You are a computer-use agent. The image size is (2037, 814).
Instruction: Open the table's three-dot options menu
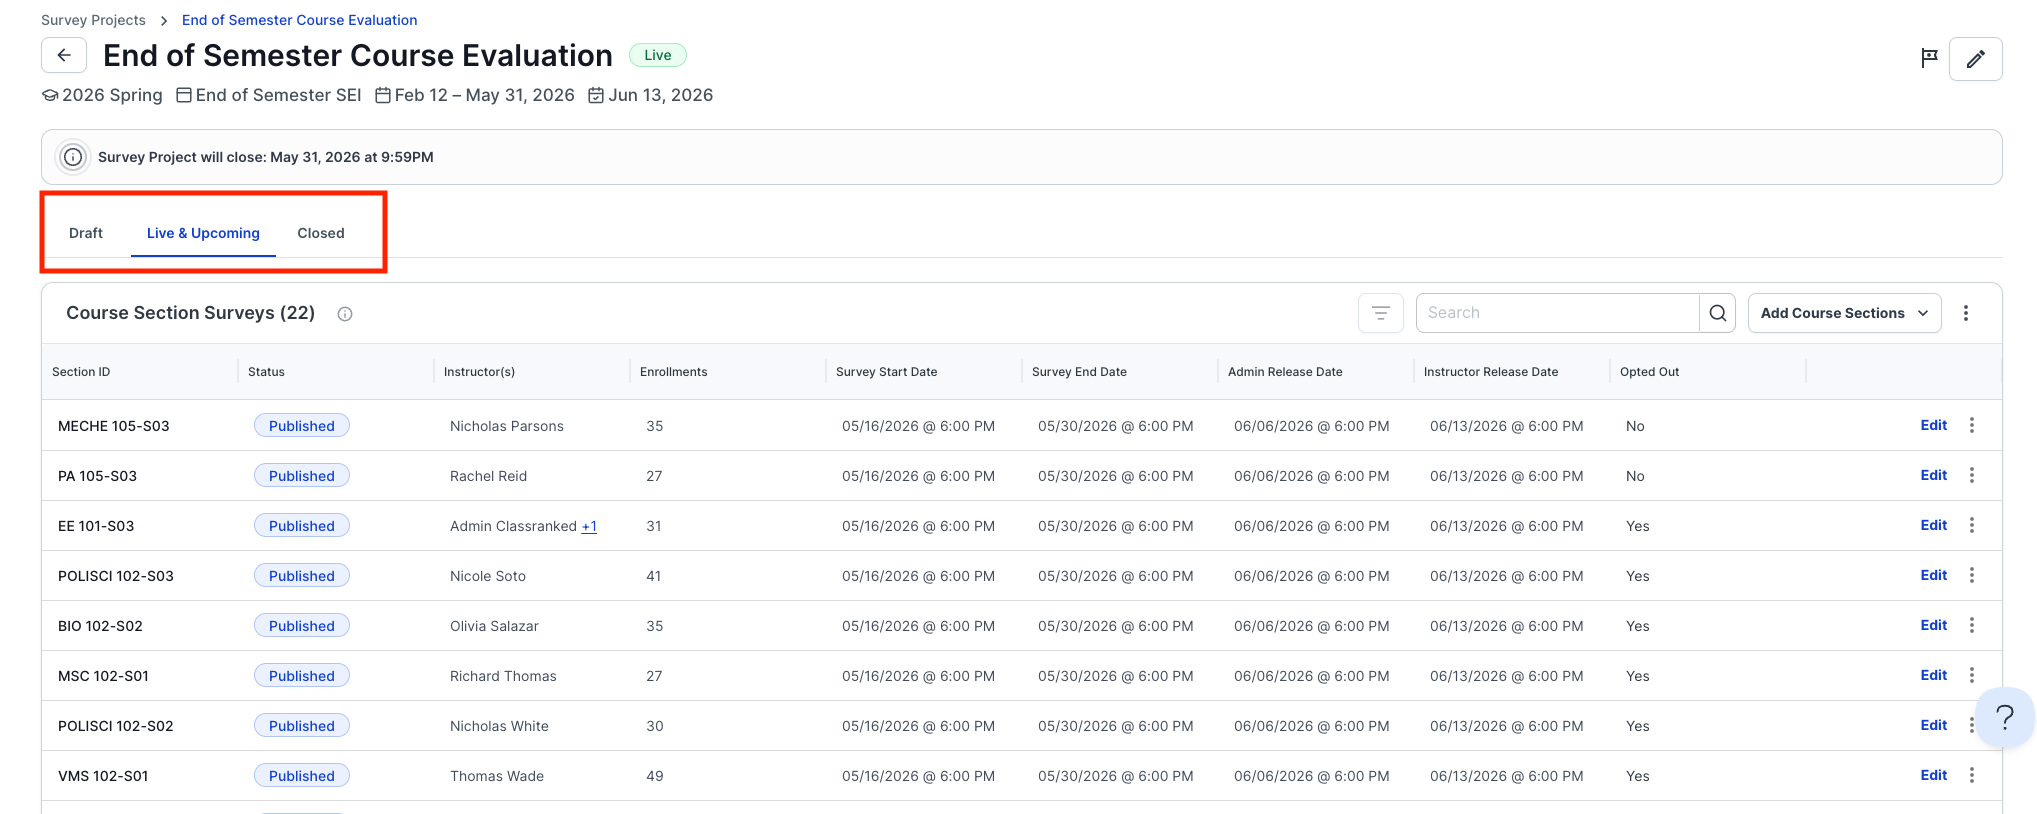[1965, 313]
